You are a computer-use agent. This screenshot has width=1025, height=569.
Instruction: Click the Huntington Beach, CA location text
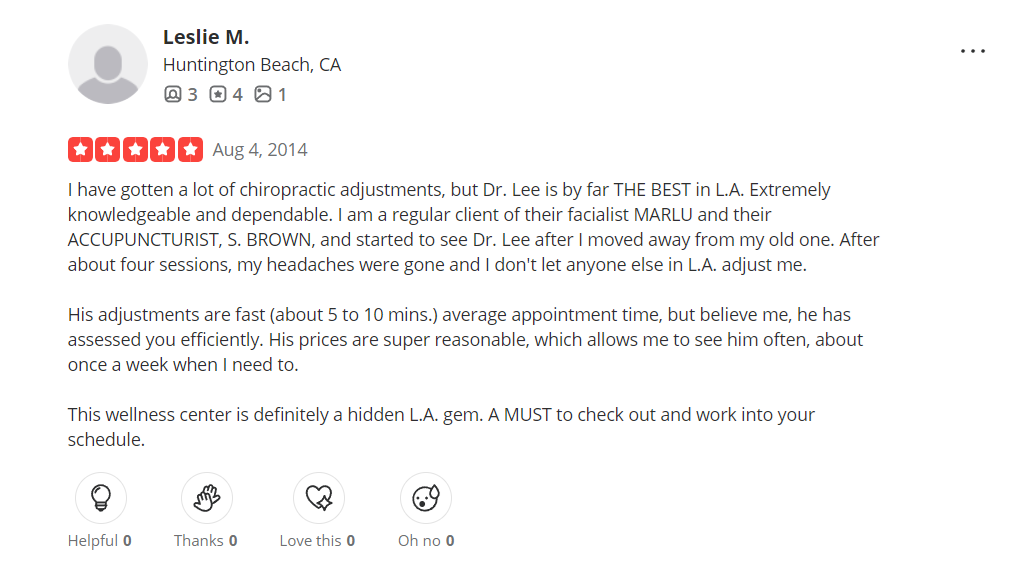coord(252,65)
